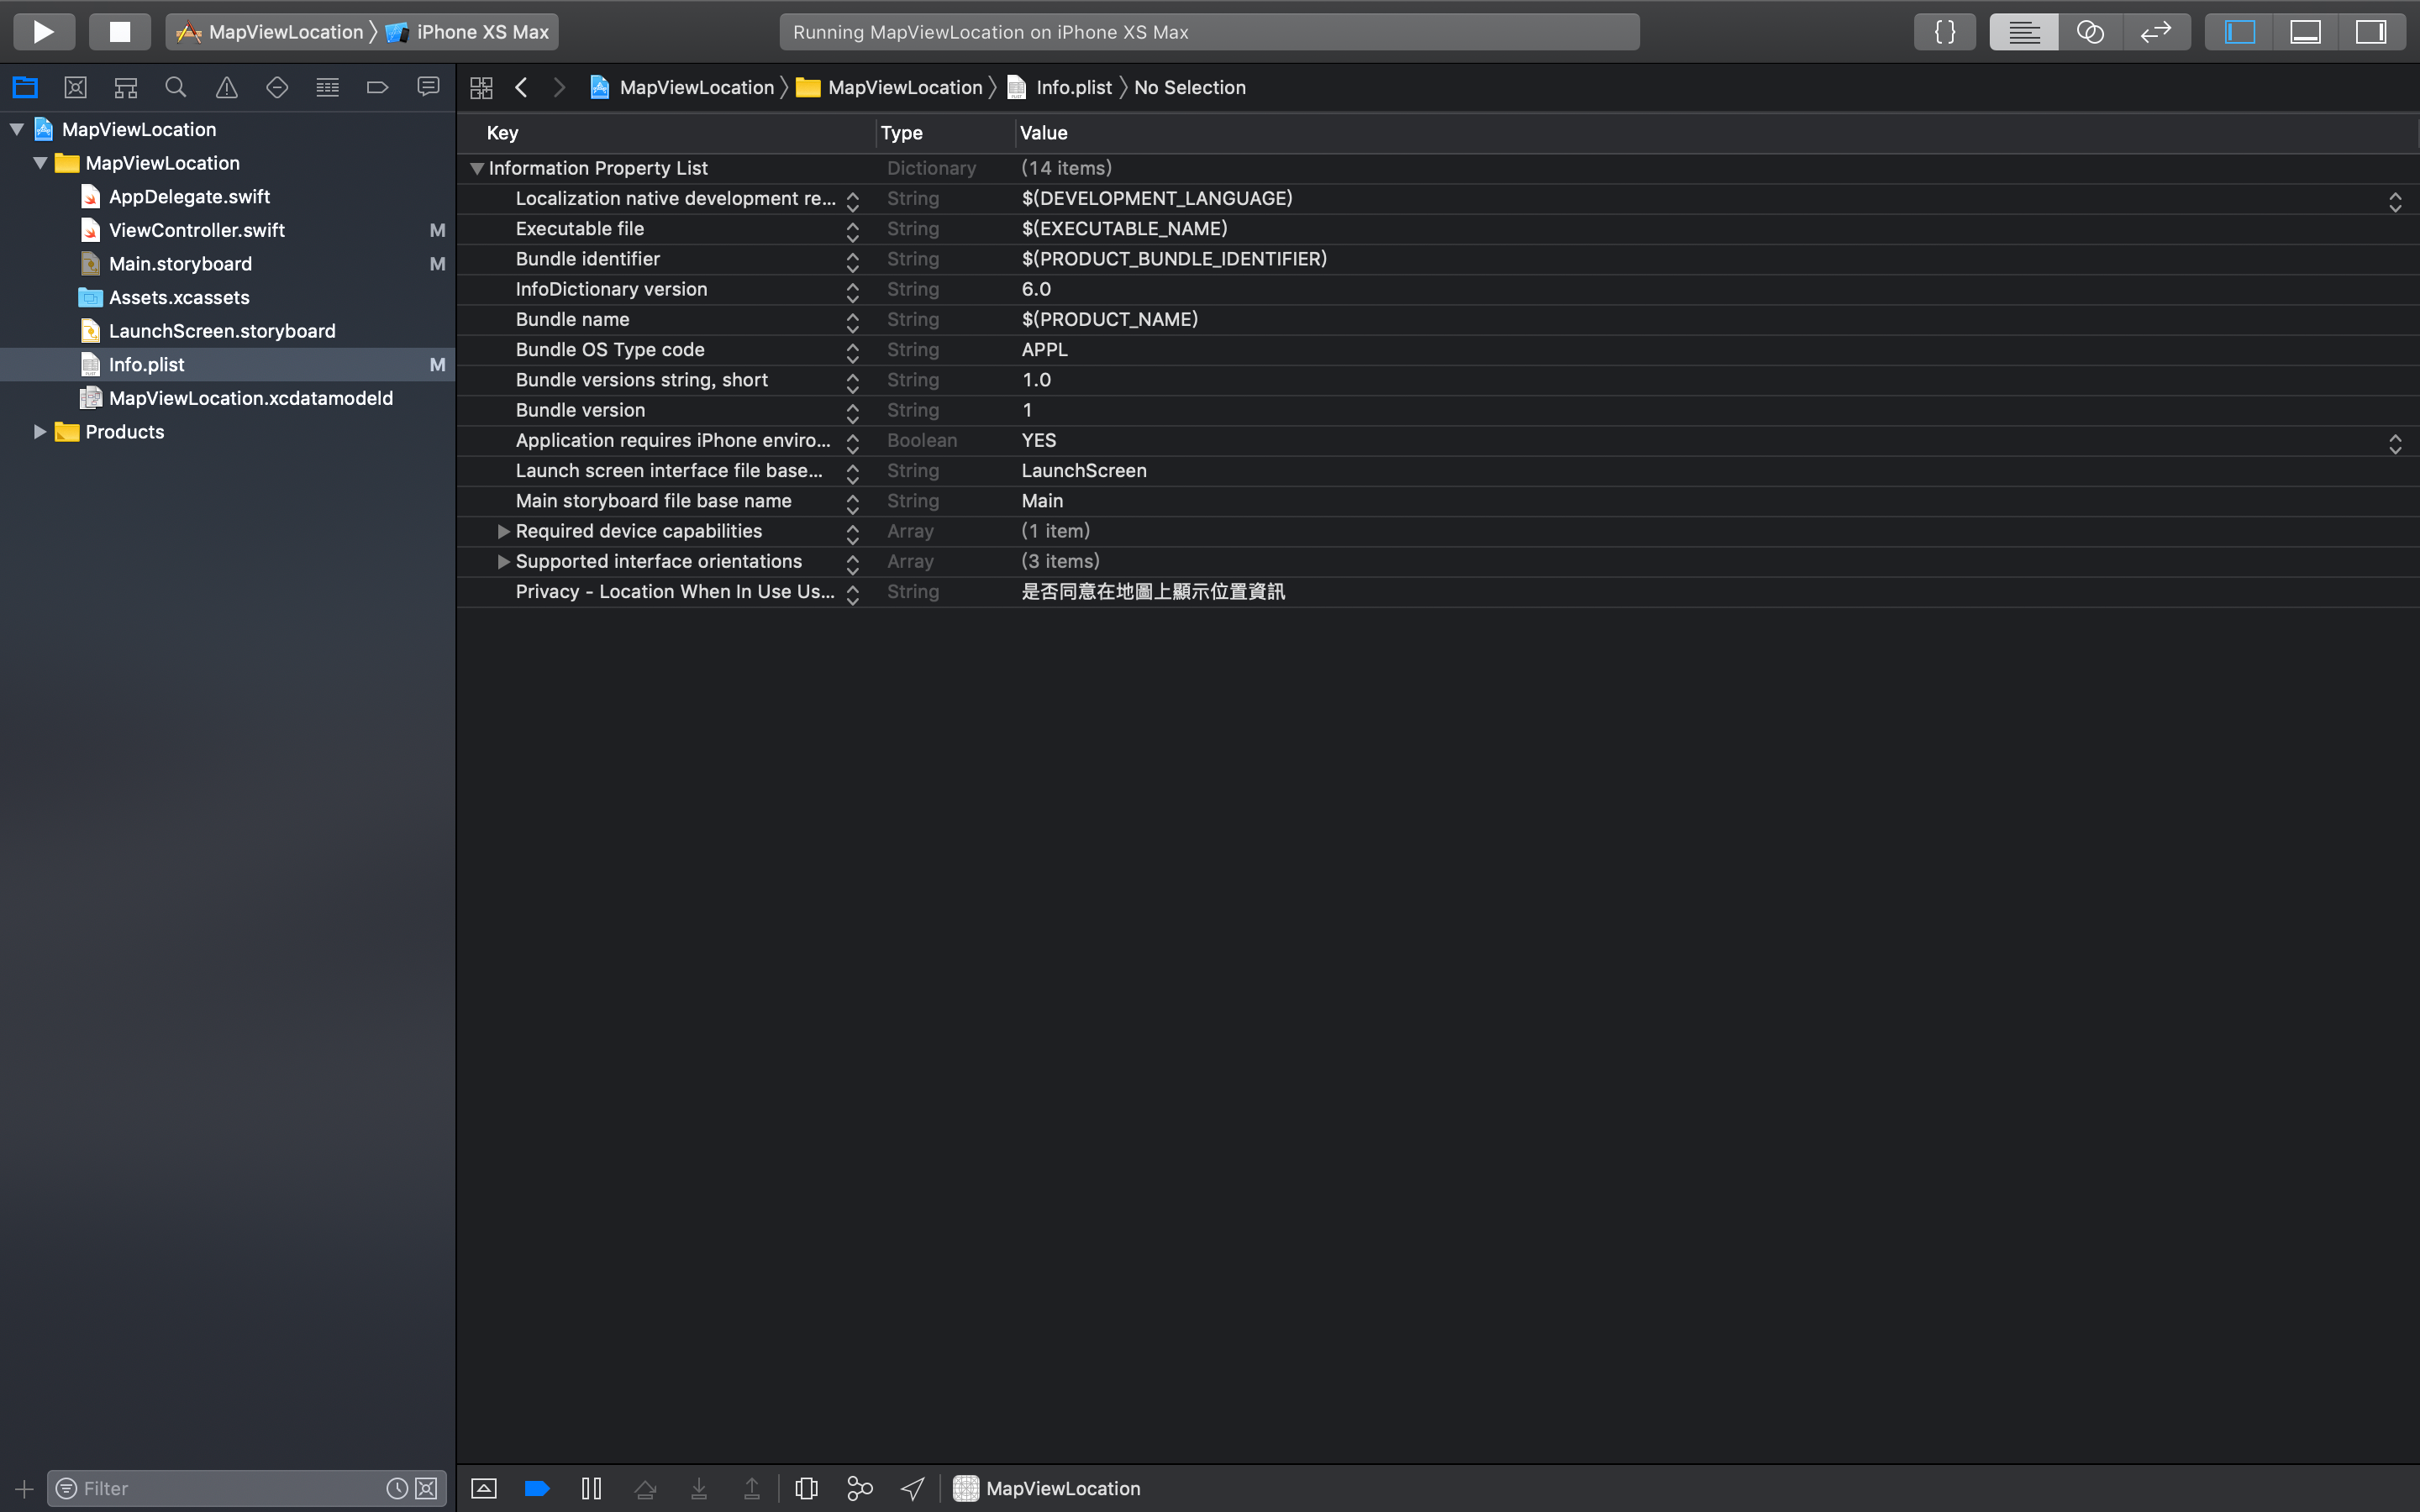Toggle the Inspectors panel
This screenshot has width=2420, height=1512.
2371,32
